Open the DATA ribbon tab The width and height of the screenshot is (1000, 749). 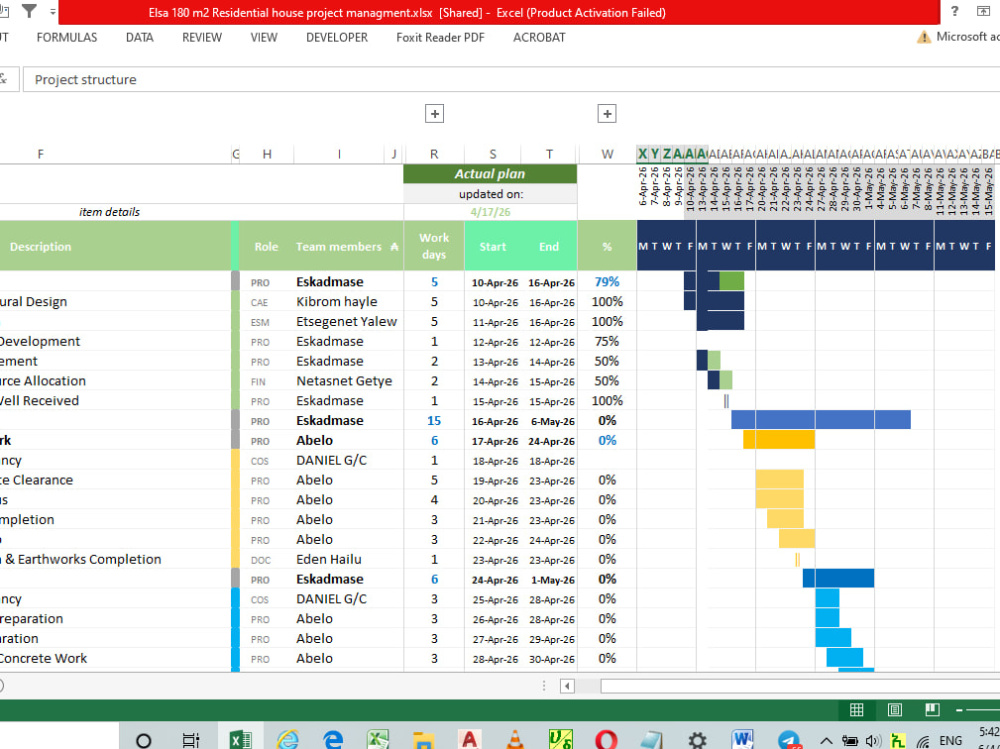point(140,38)
